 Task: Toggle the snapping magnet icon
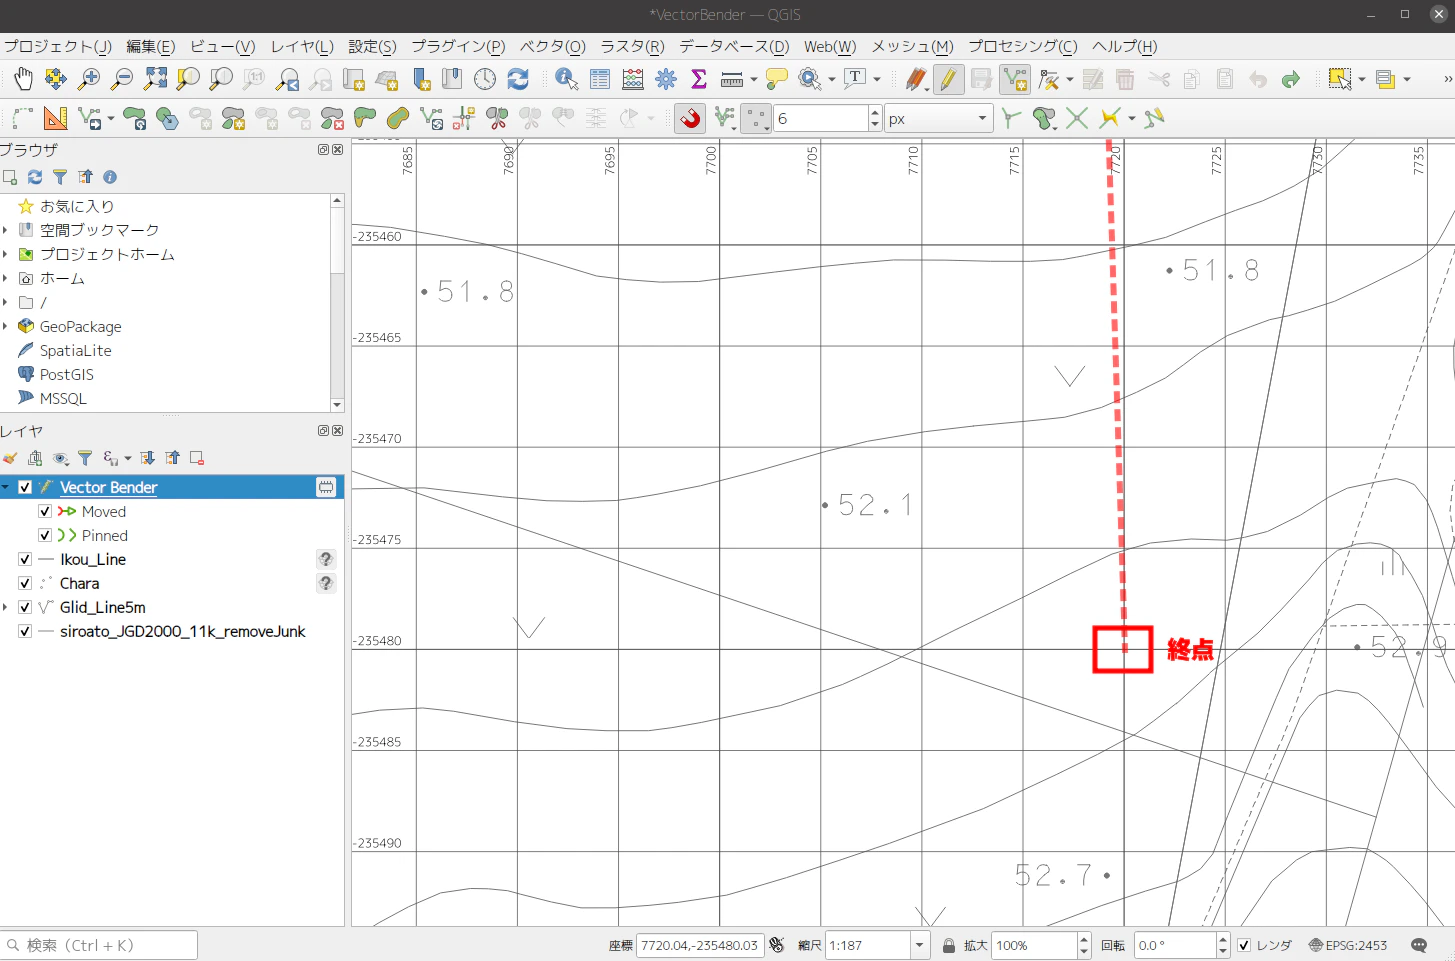tap(690, 119)
